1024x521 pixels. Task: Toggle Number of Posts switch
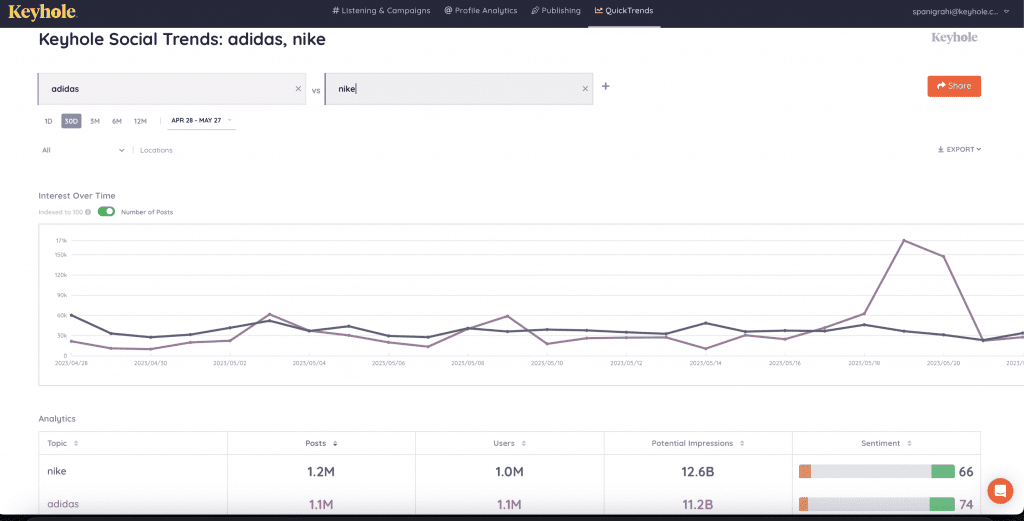coord(106,212)
